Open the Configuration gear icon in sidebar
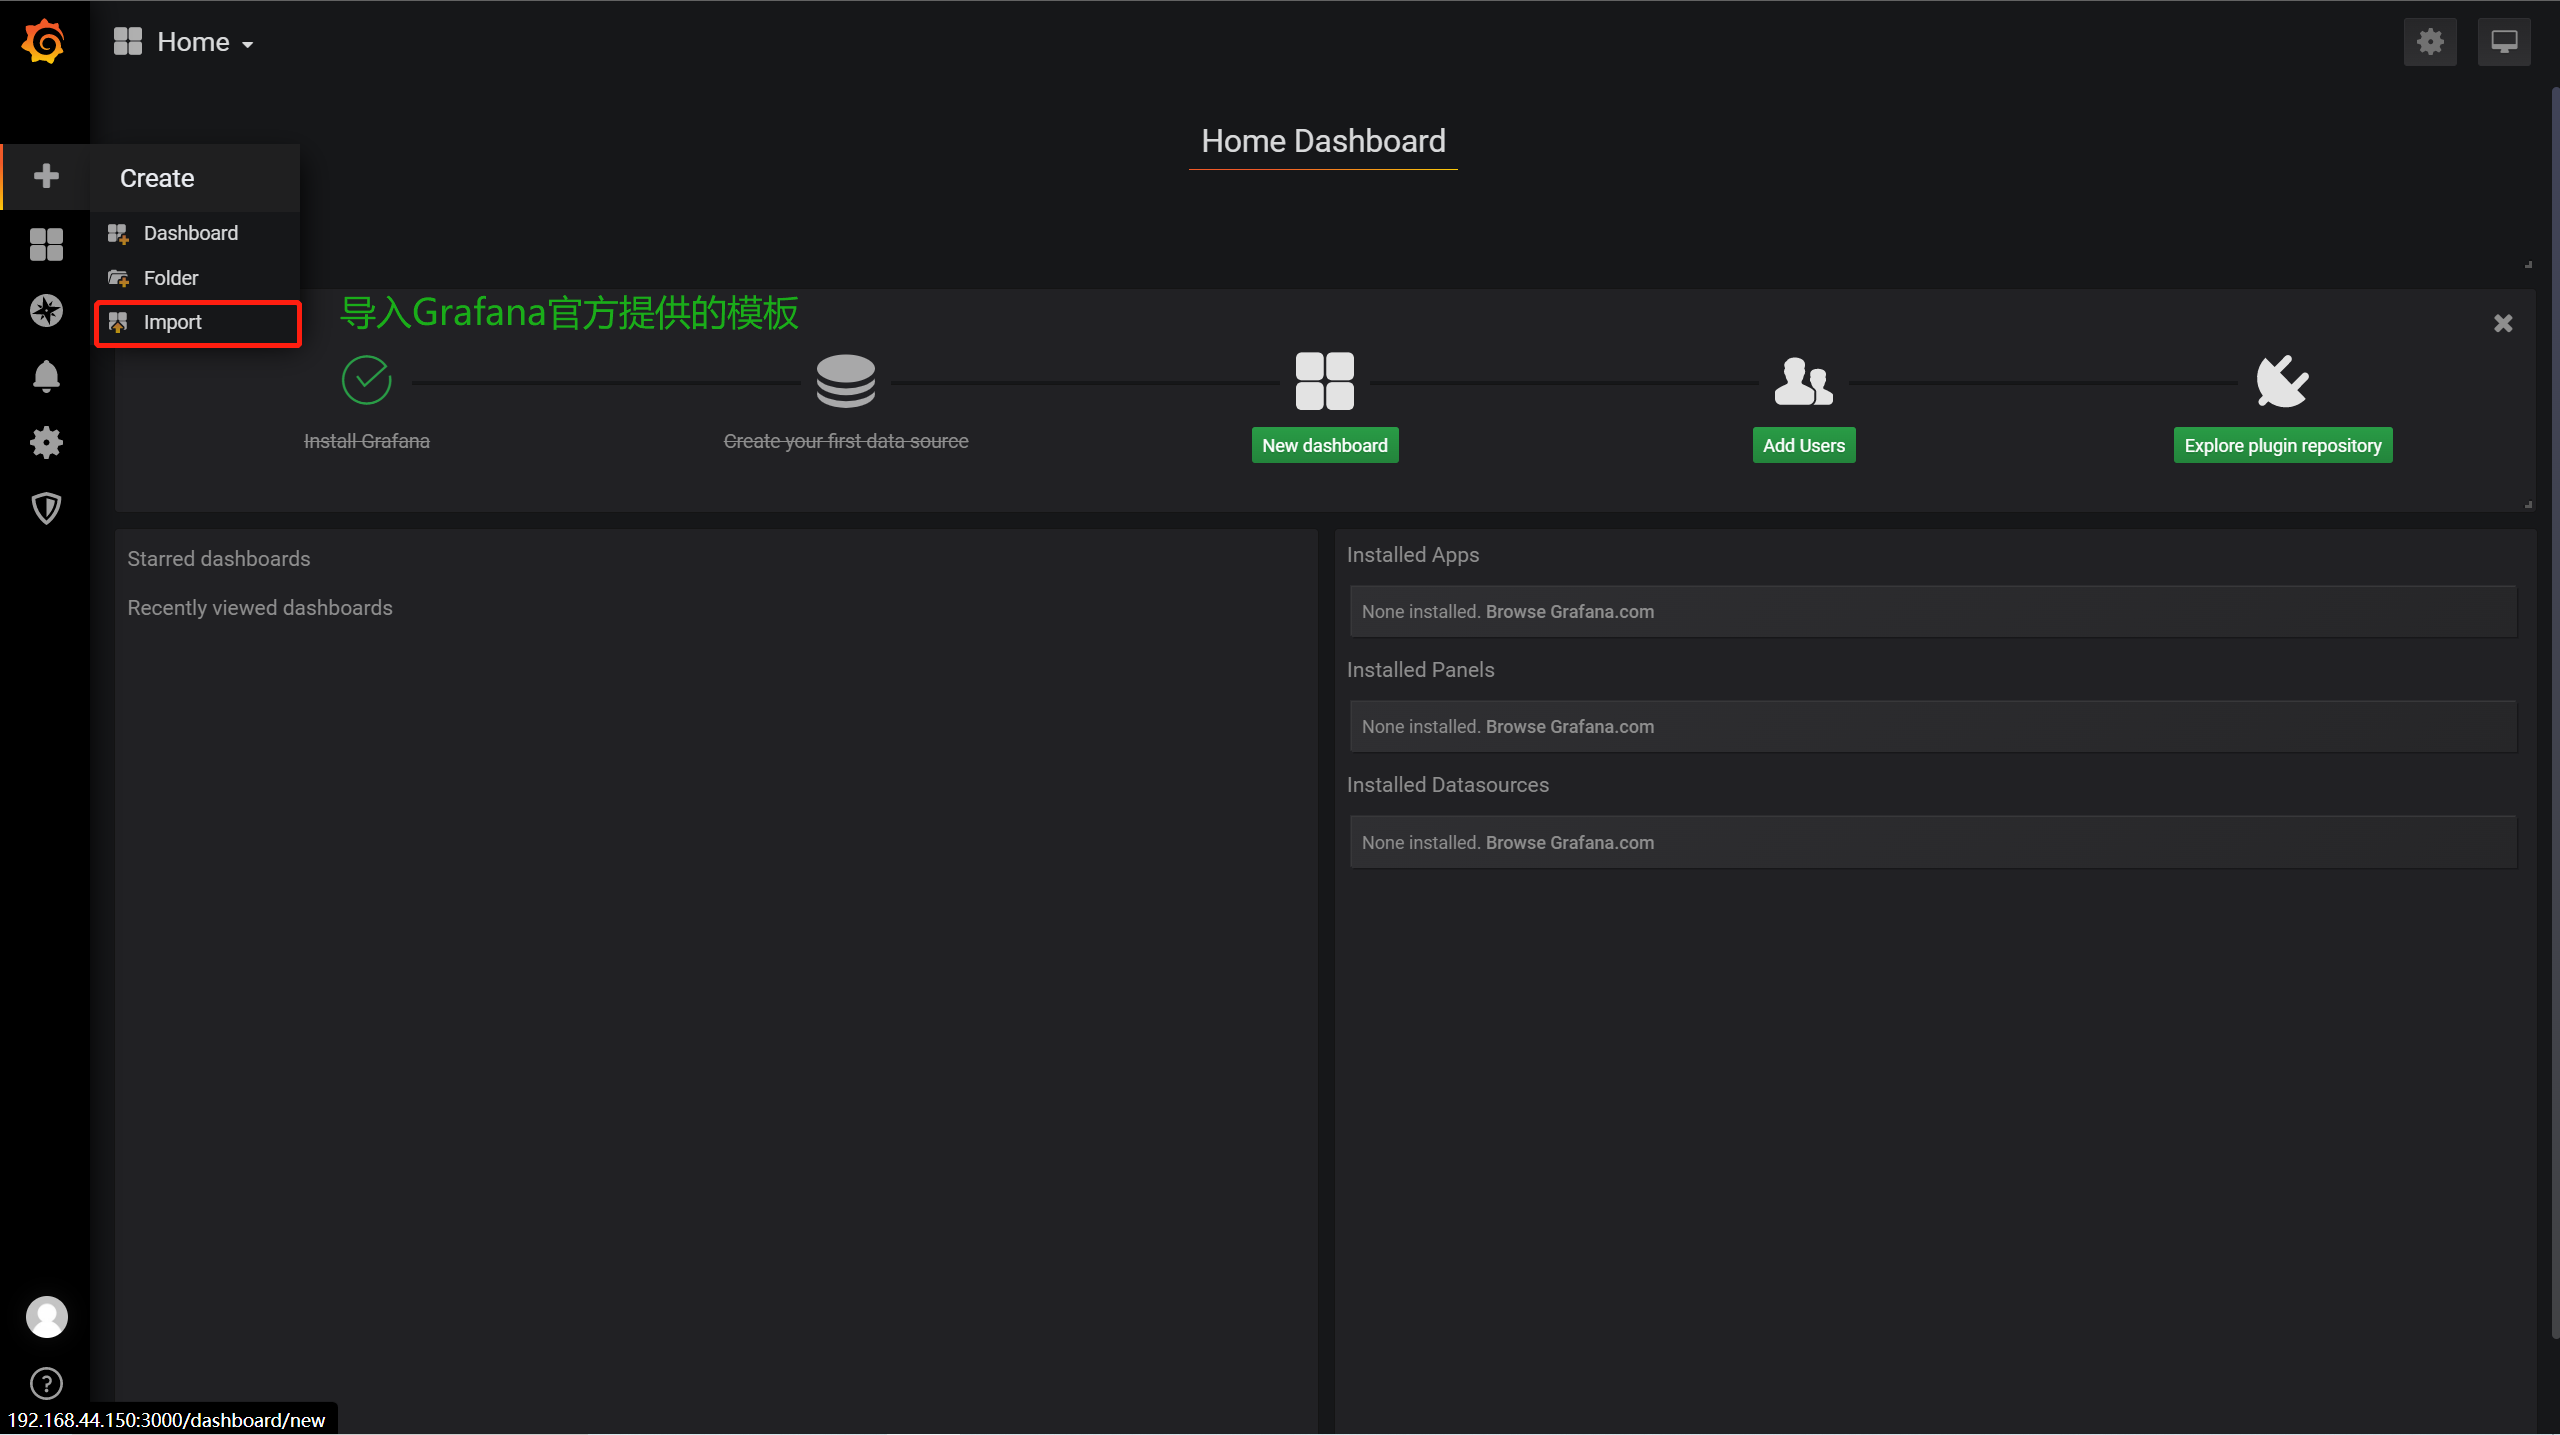 pyautogui.click(x=46, y=442)
